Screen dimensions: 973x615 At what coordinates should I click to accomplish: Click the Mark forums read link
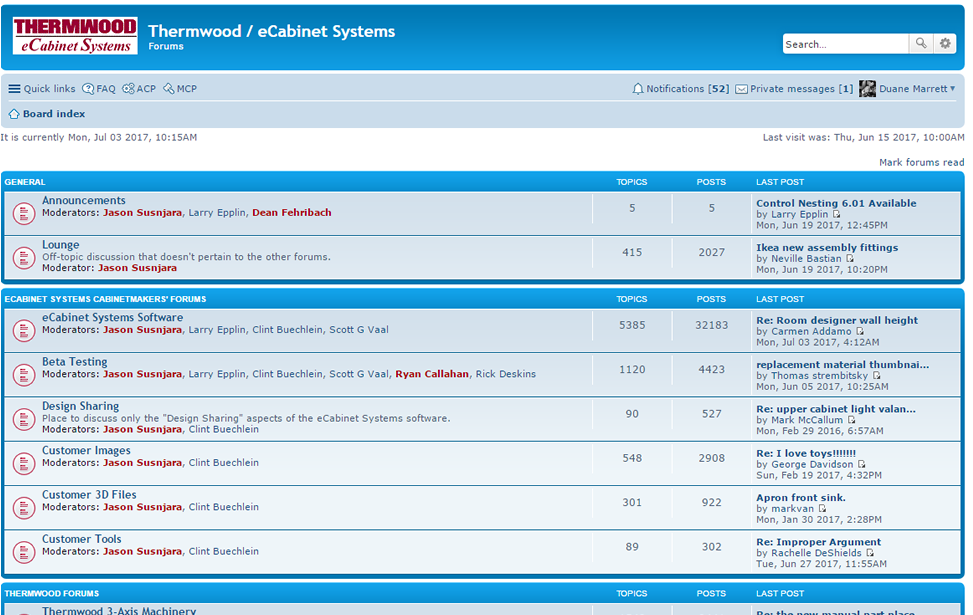click(921, 163)
